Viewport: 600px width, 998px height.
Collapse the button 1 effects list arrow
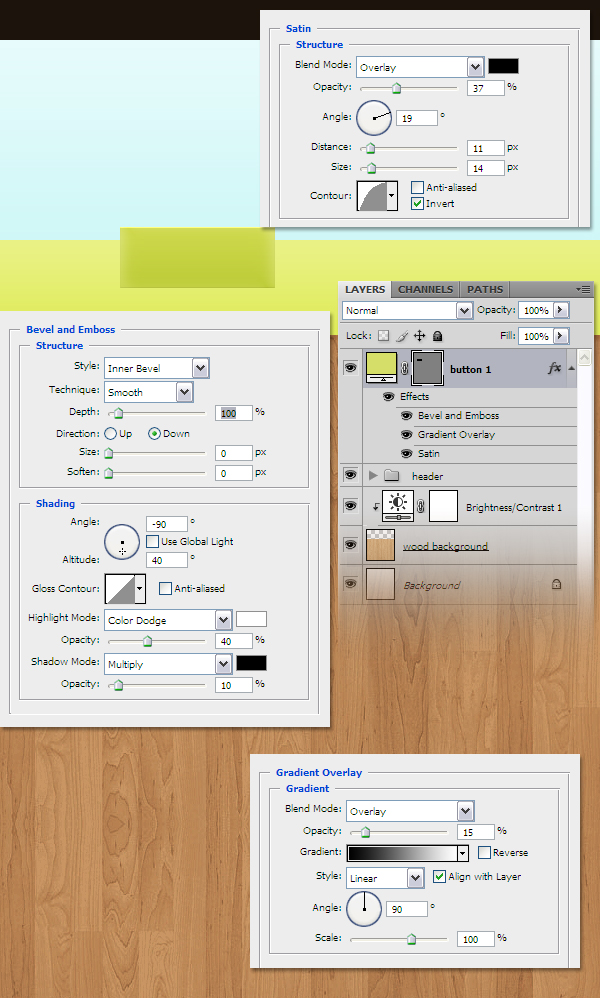pyautogui.click(x=571, y=368)
